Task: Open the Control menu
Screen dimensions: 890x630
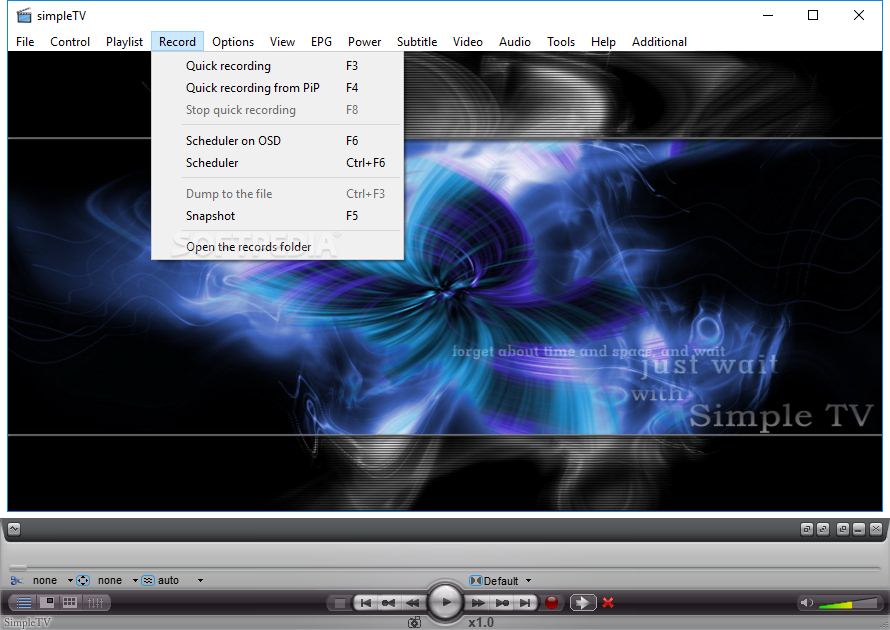Action: pyautogui.click(x=70, y=41)
